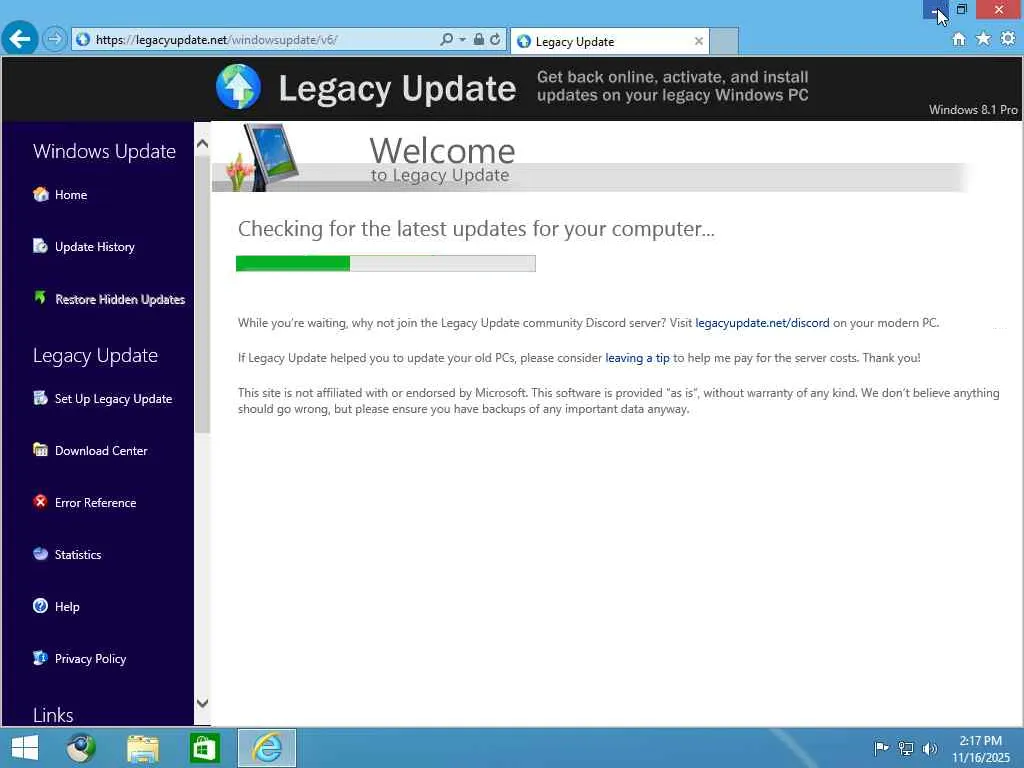1024x768 pixels.
Task: Click the green update-check progress bar
Action: (385, 263)
